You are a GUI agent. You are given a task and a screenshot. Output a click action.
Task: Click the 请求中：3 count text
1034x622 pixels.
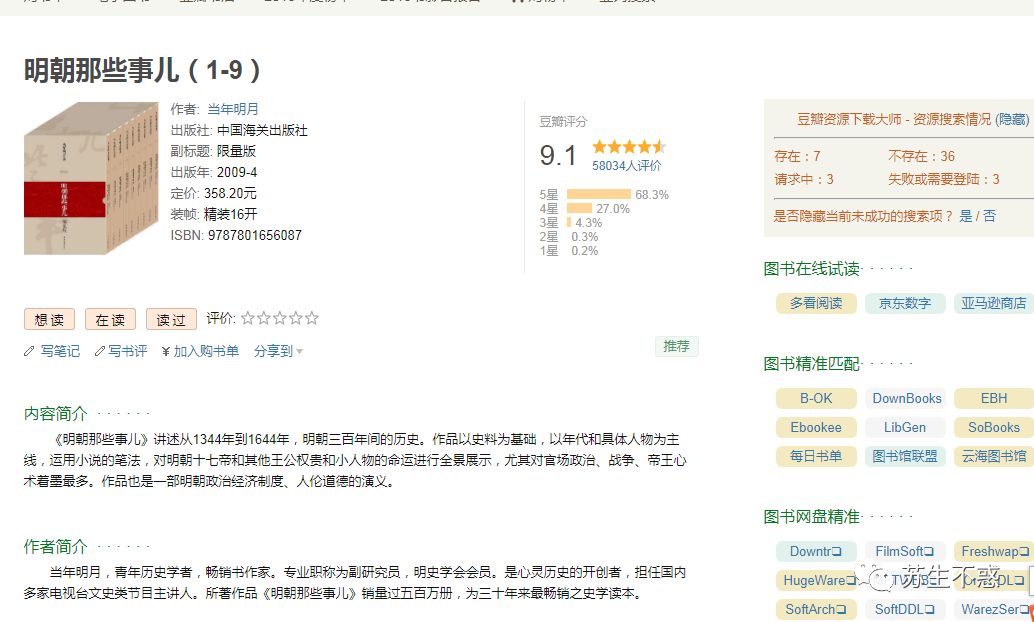[x=804, y=179]
